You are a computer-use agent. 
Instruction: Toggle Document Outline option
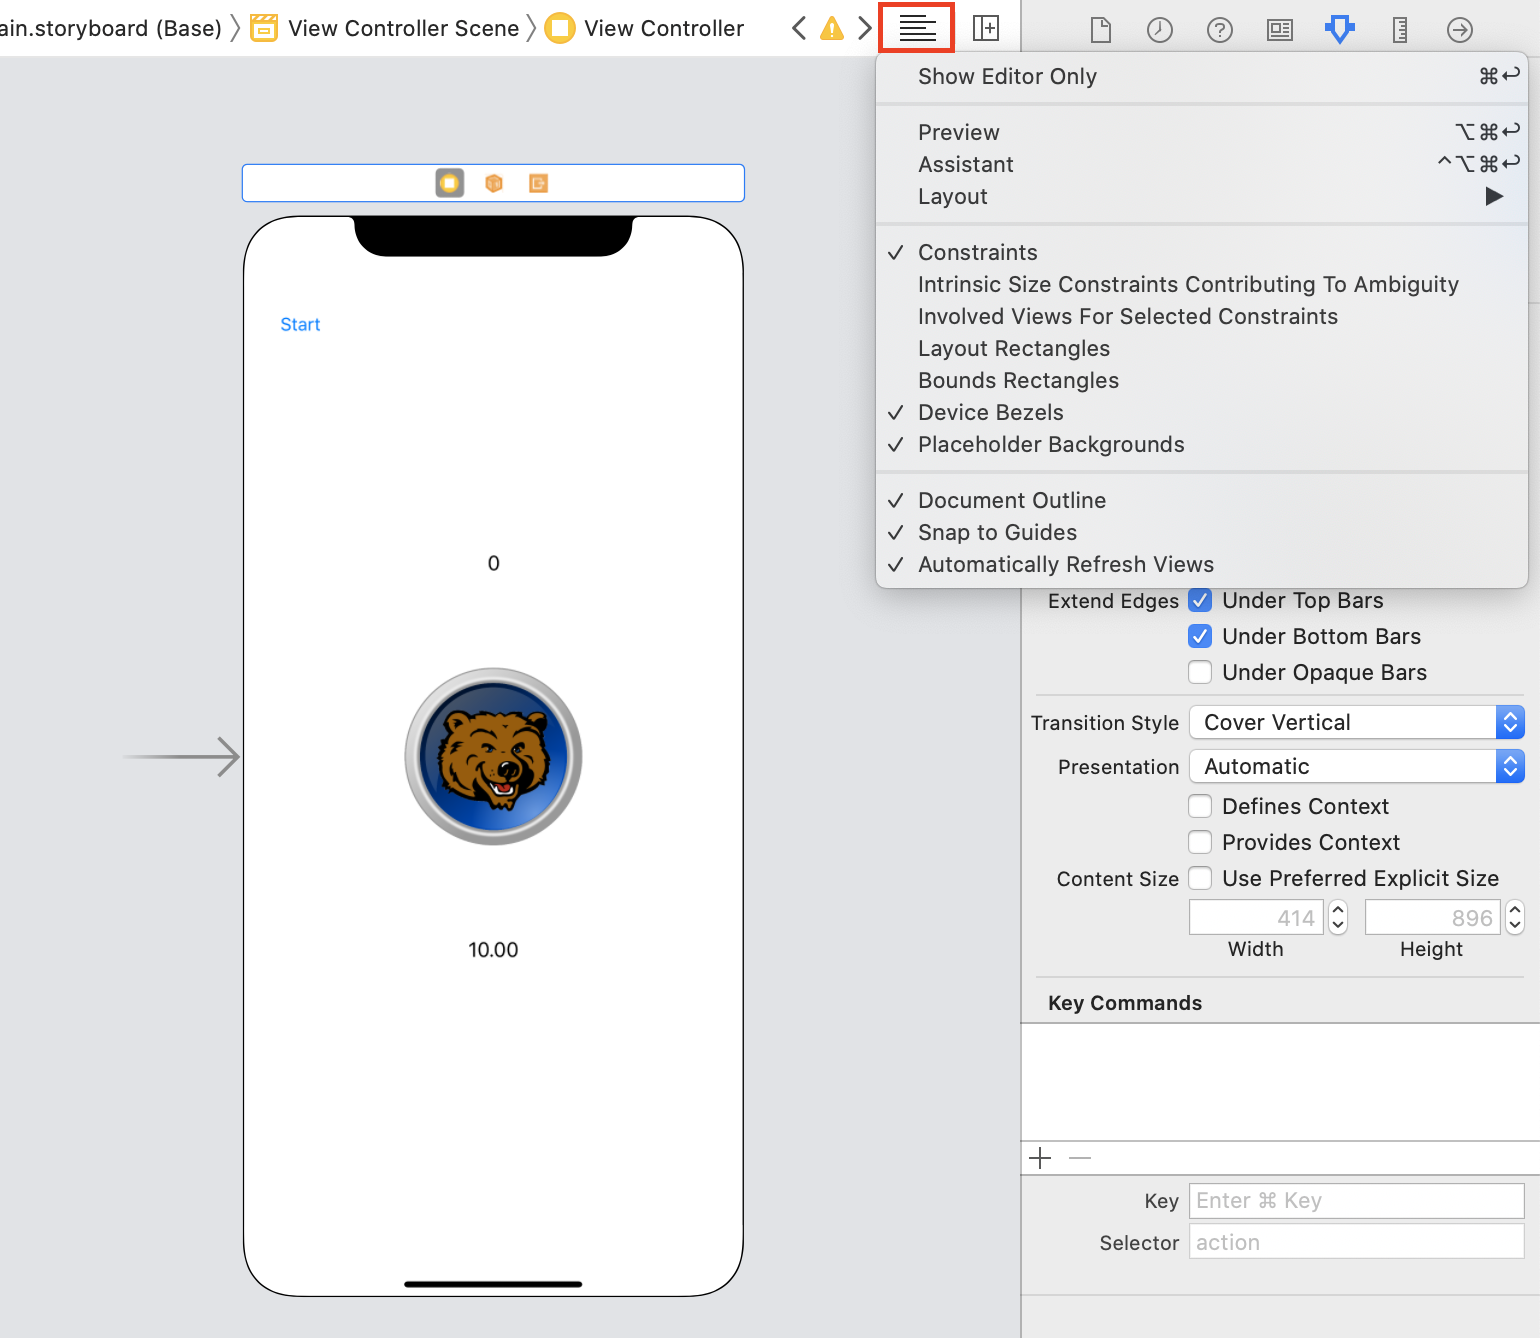coord(1202,500)
